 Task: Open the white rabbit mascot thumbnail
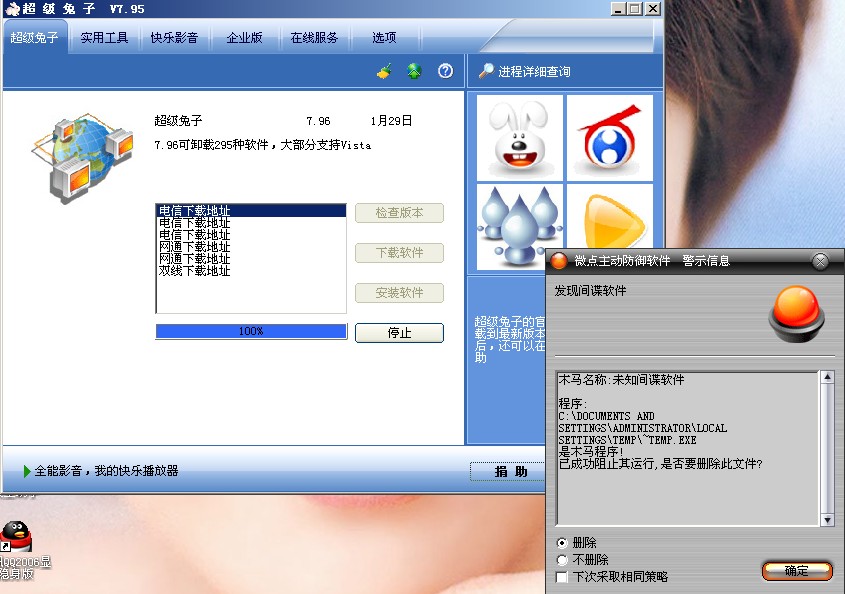pyautogui.click(x=520, y=138)
